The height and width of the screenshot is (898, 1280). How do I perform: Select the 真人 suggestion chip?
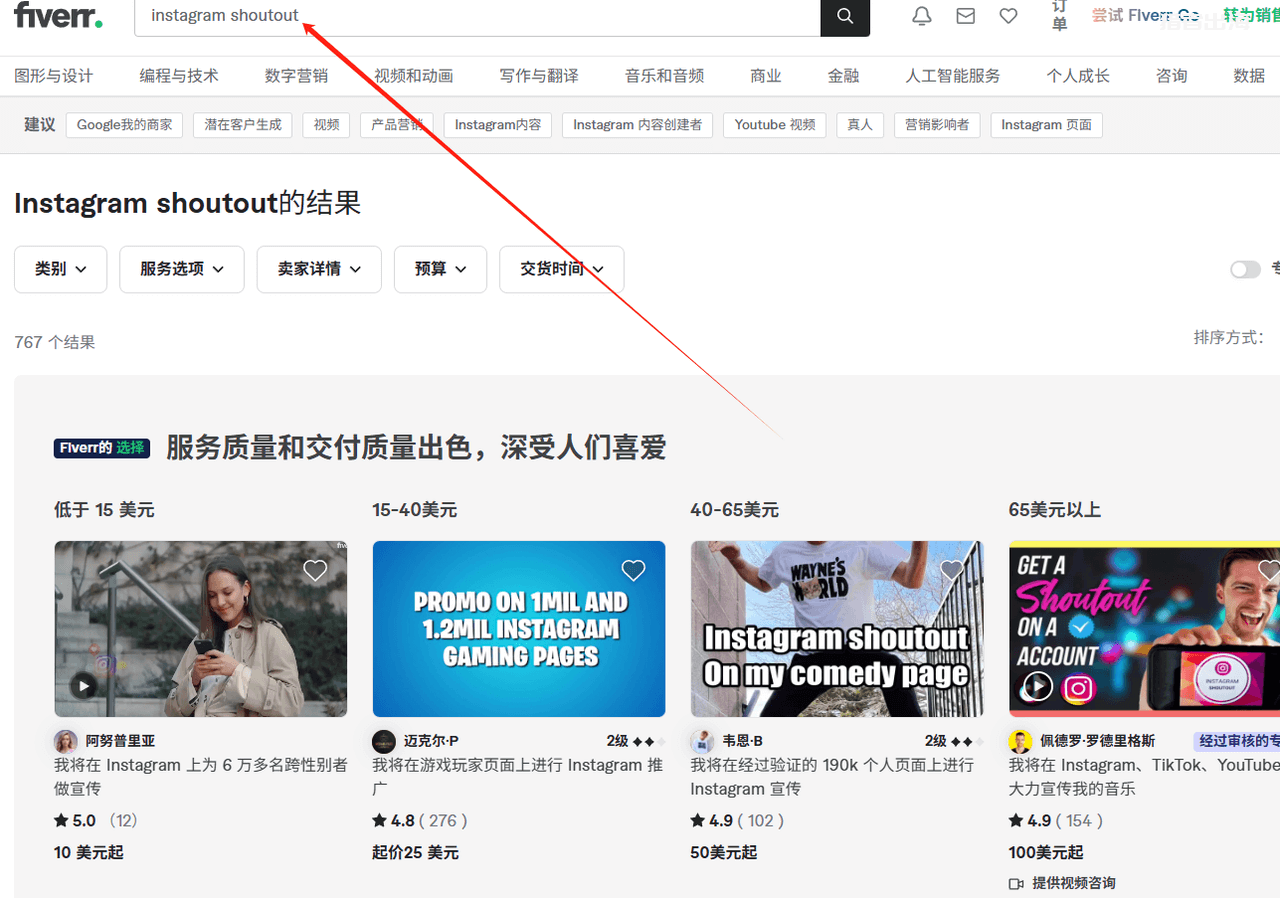(x=860, y=125)
